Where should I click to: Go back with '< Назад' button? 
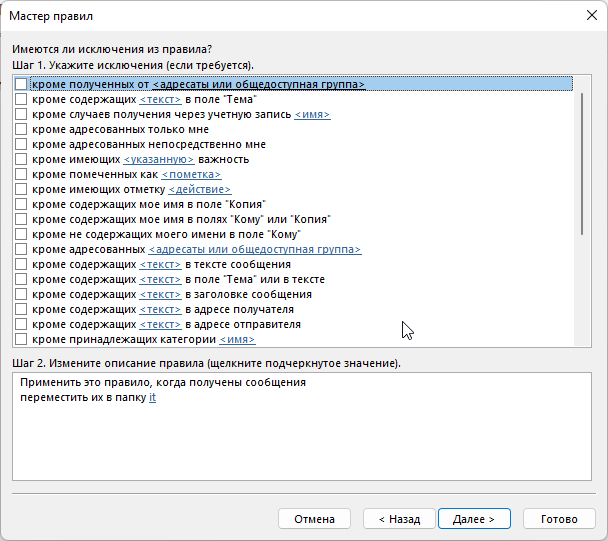(392, 519)
